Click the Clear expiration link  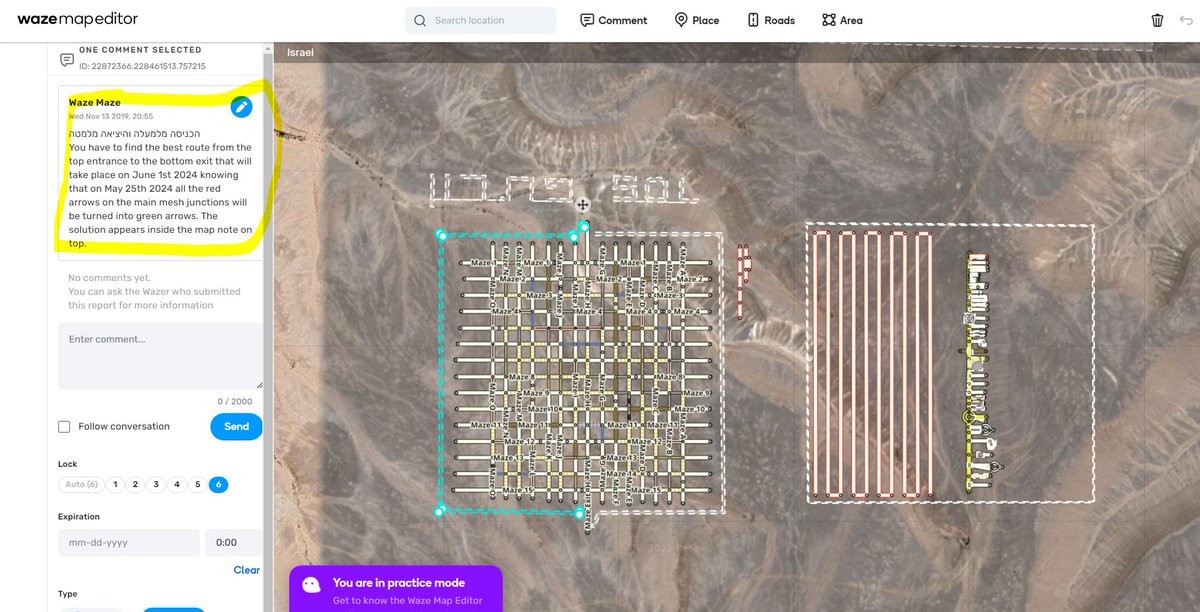(x=247, y=570)
